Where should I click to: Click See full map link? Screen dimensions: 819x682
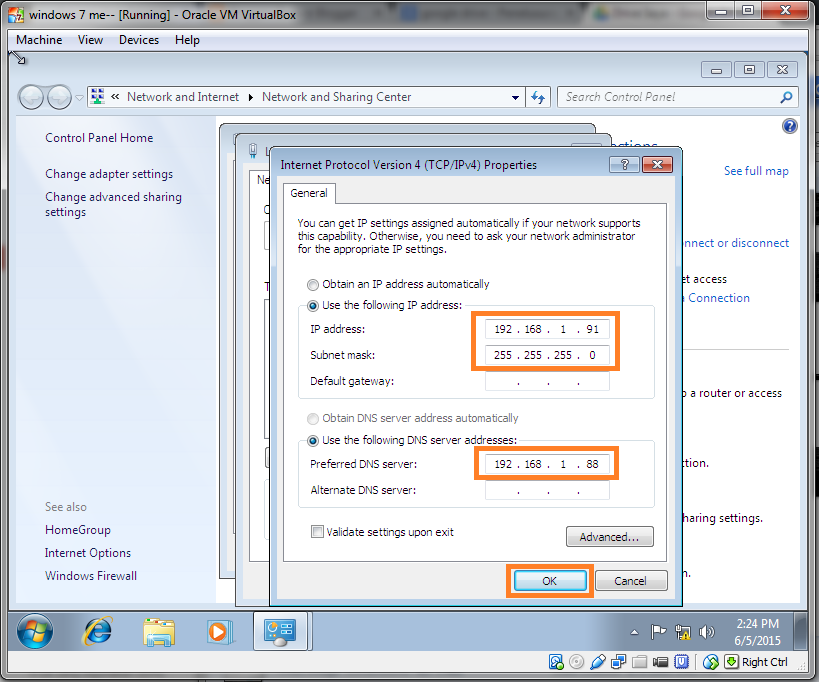click(x=756, y=171)
